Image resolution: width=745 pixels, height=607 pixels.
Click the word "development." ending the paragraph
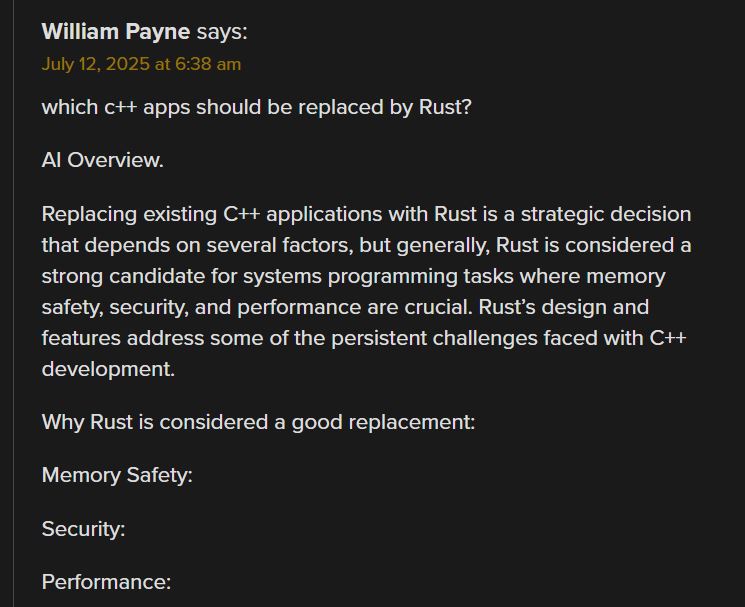pos(108,369)
